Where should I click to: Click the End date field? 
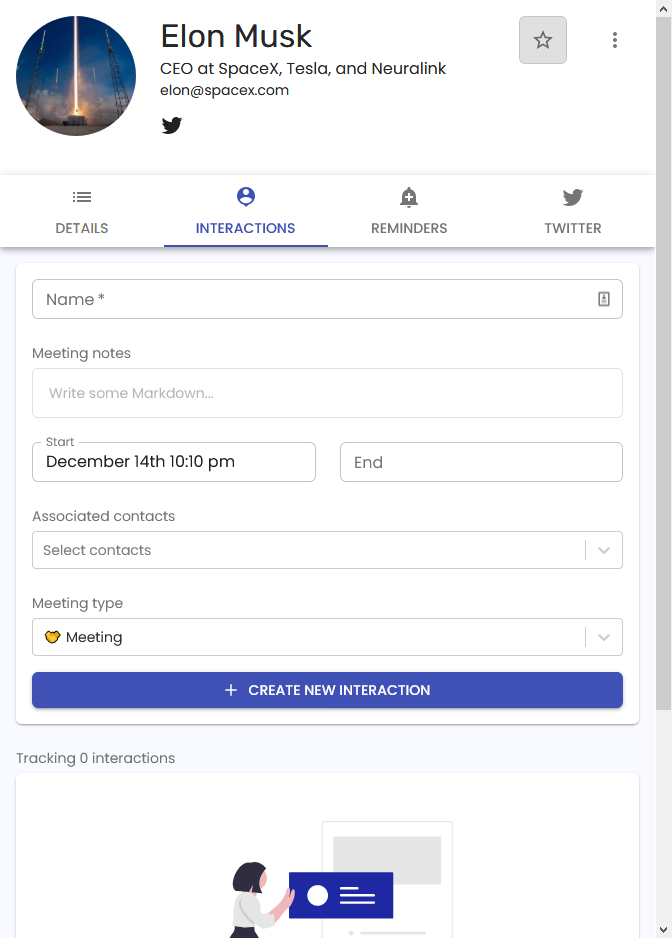tap(481, 462)
